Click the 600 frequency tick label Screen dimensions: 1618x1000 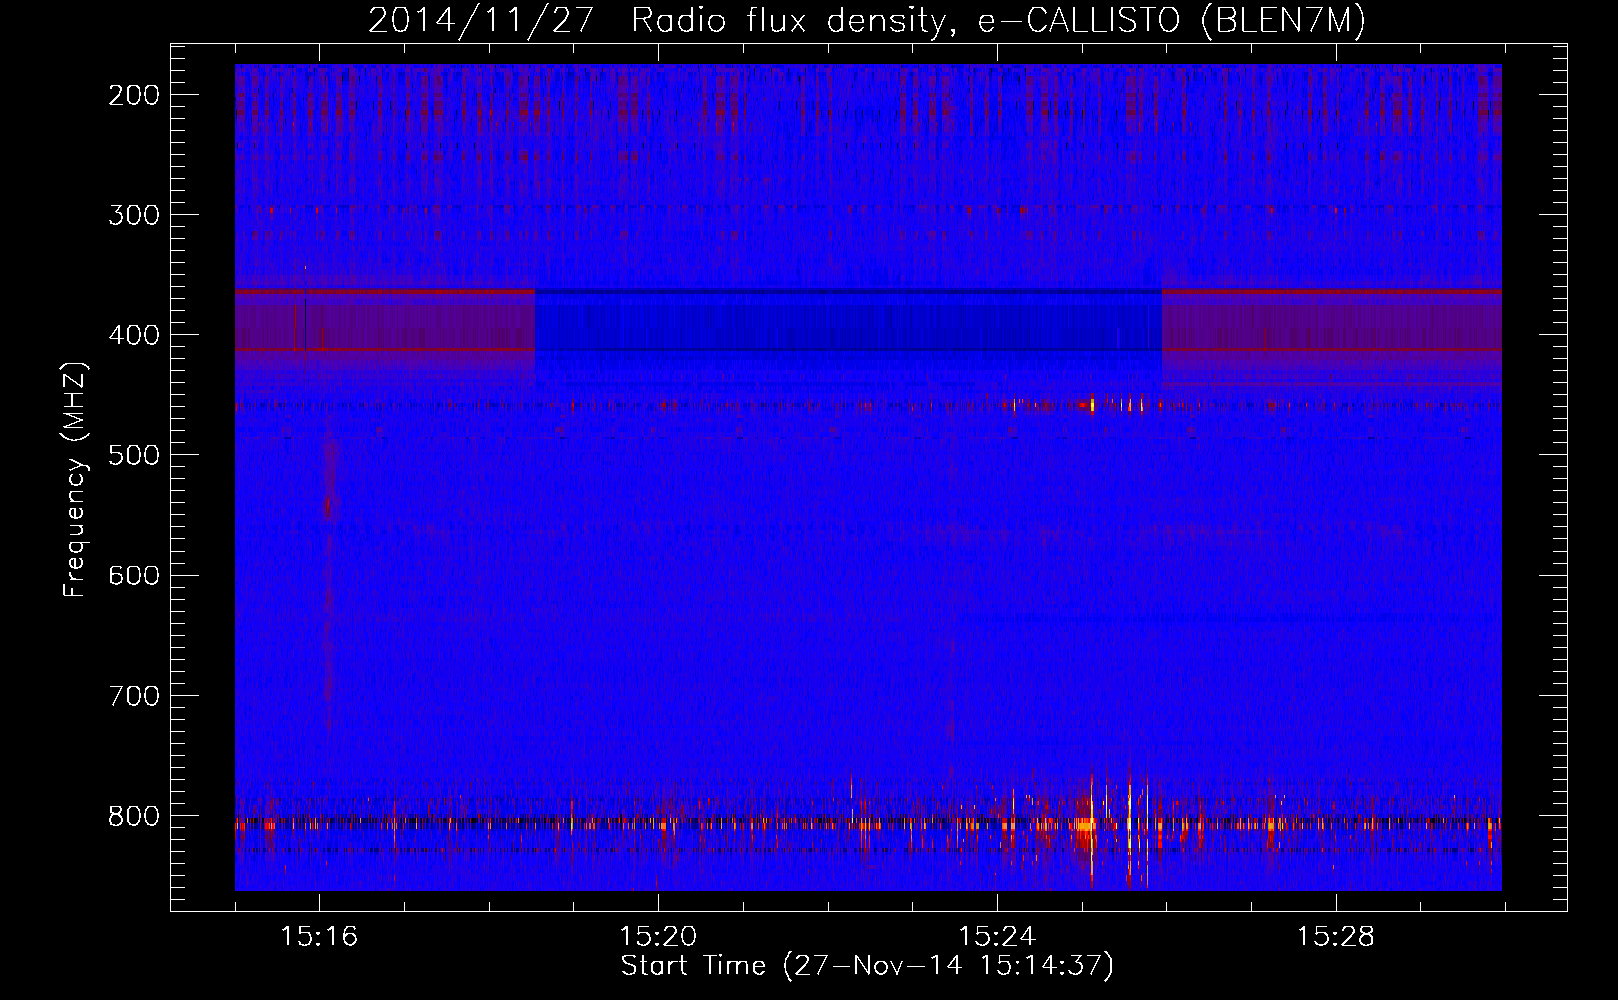(x=134, y=575)
